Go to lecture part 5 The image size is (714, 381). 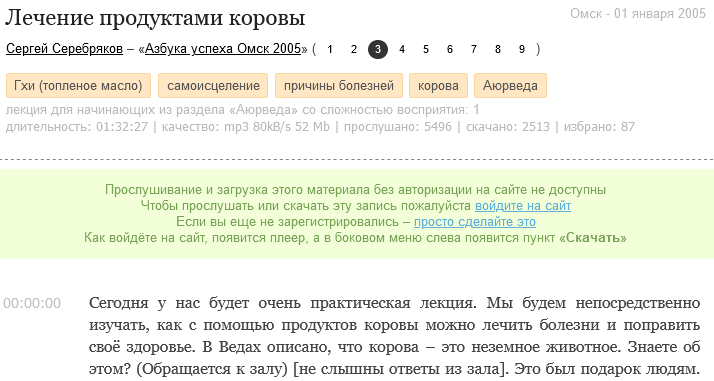(426, 49)
